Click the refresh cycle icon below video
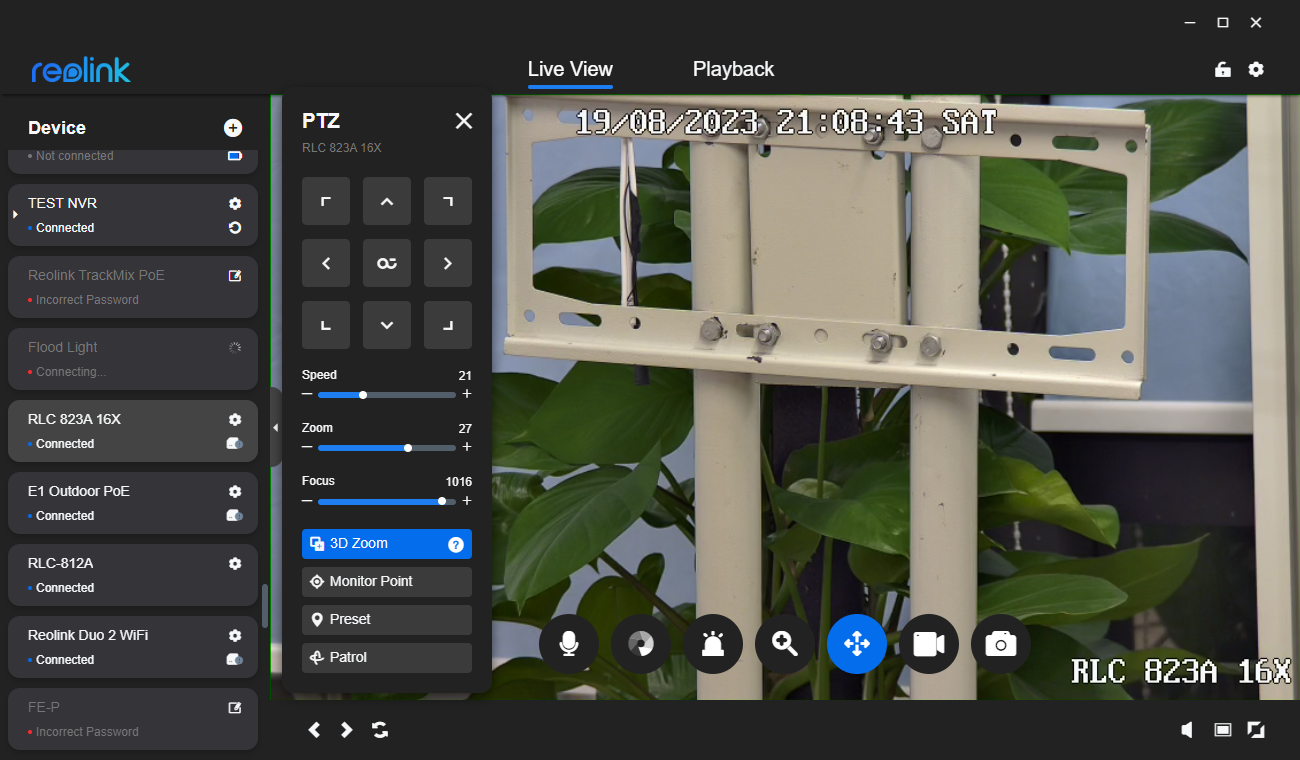Screen dimensions: 1300x760 [x=380, y=730]
